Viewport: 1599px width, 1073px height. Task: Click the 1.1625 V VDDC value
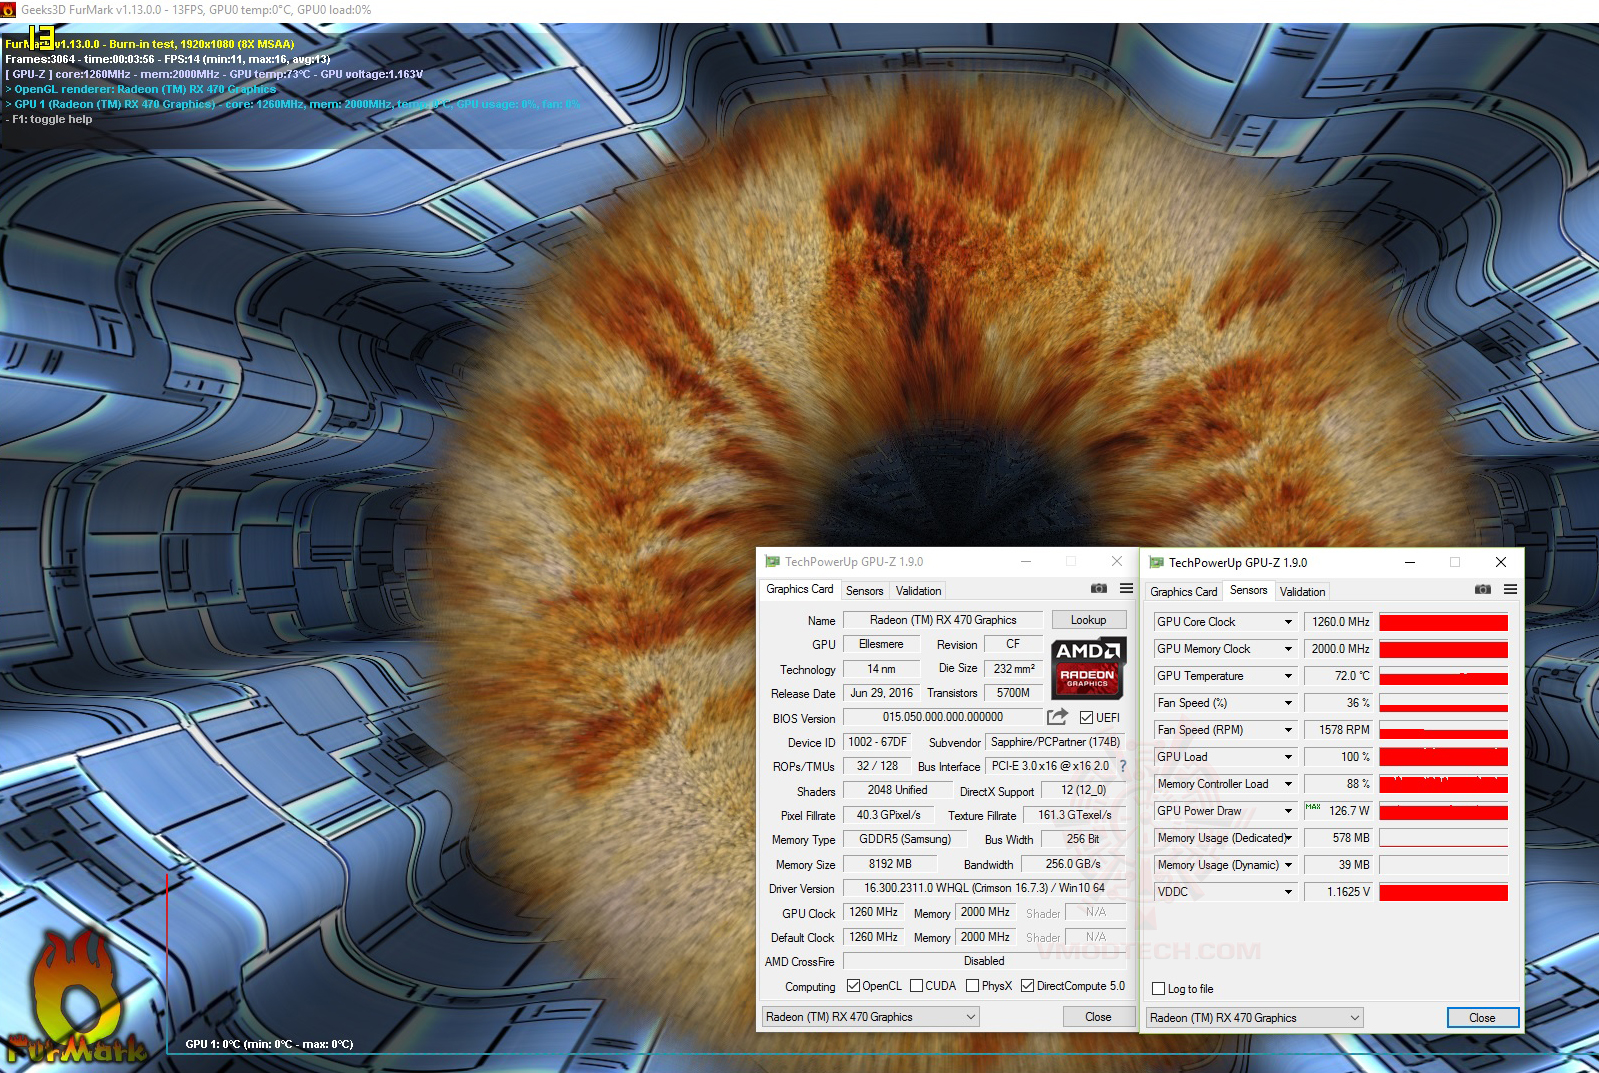[1340, 892]
